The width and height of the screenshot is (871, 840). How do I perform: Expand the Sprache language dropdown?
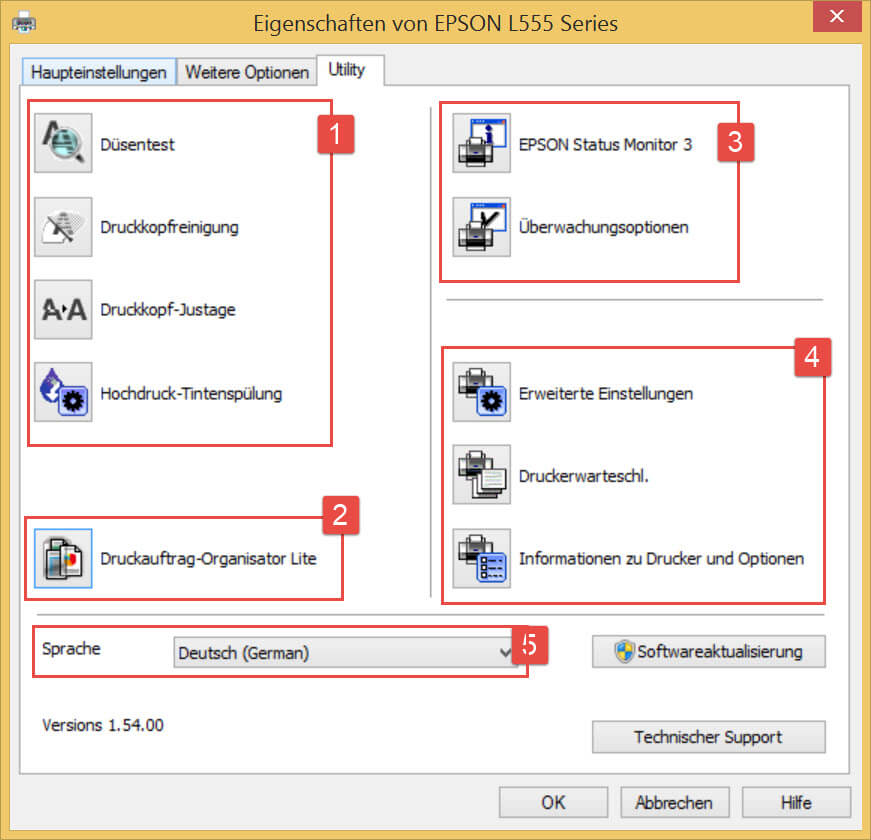tap(345, 653)
